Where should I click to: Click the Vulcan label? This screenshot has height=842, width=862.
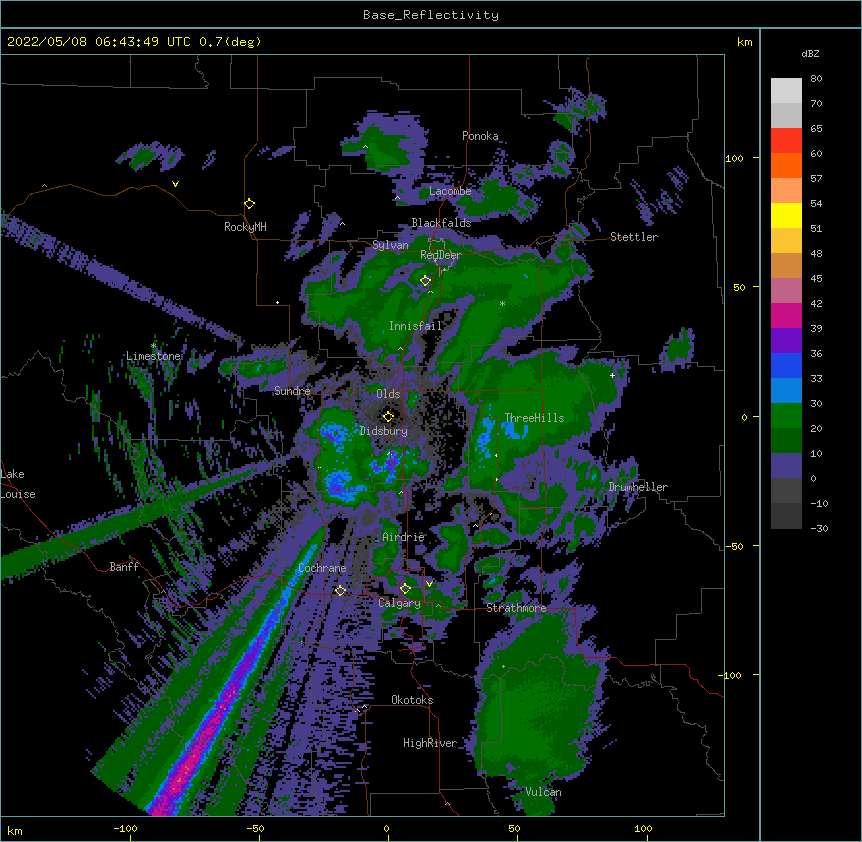543,792
